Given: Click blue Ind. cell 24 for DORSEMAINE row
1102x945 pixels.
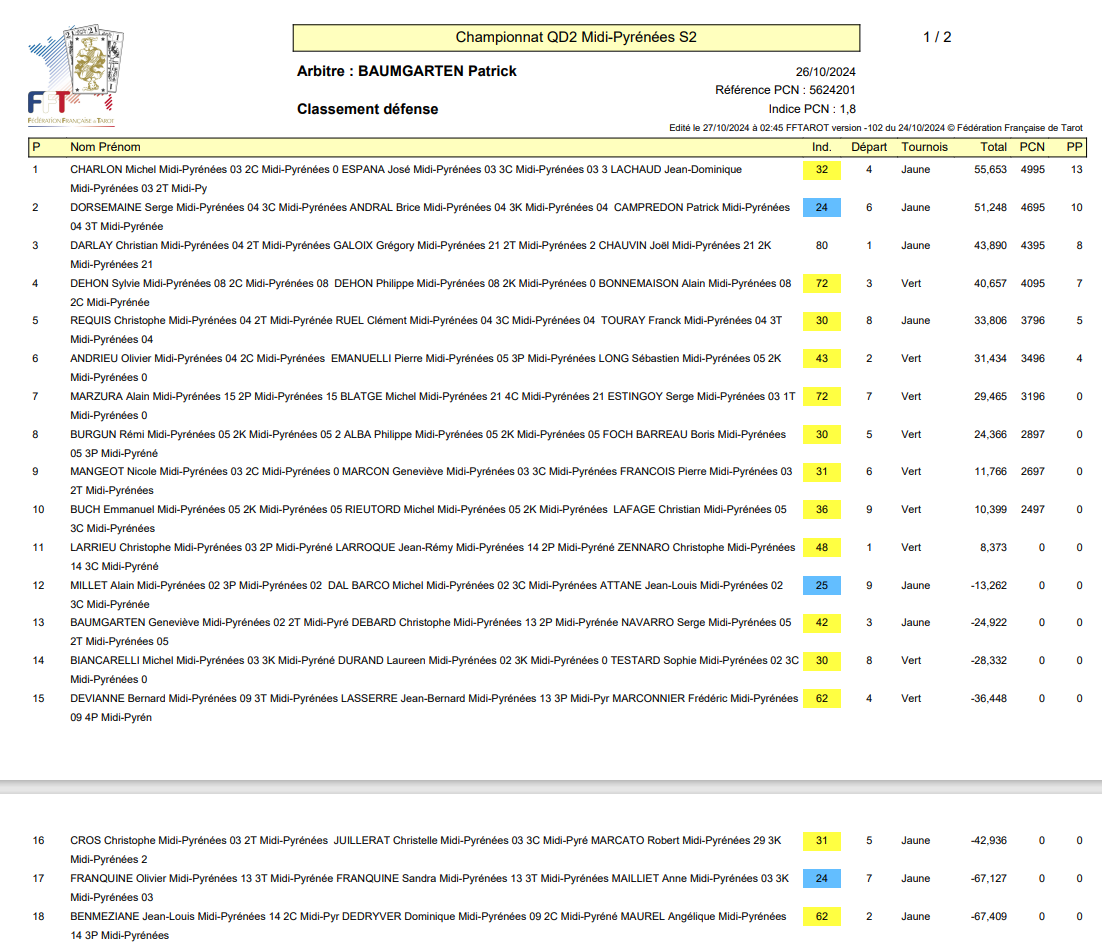Looking at the screenshot, I should coord(822,207).
